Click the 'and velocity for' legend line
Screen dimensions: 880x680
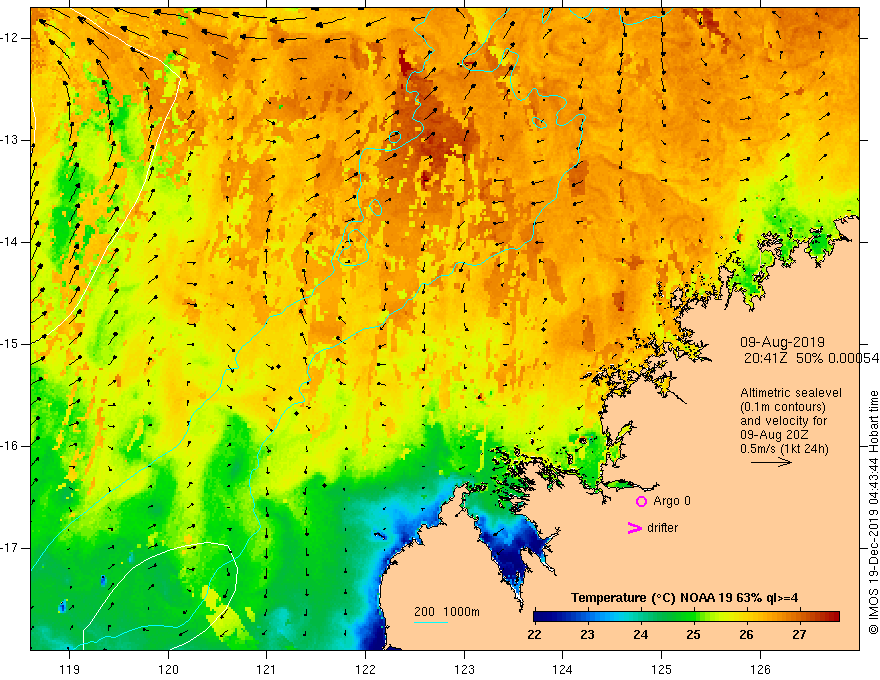coord(783,421)
